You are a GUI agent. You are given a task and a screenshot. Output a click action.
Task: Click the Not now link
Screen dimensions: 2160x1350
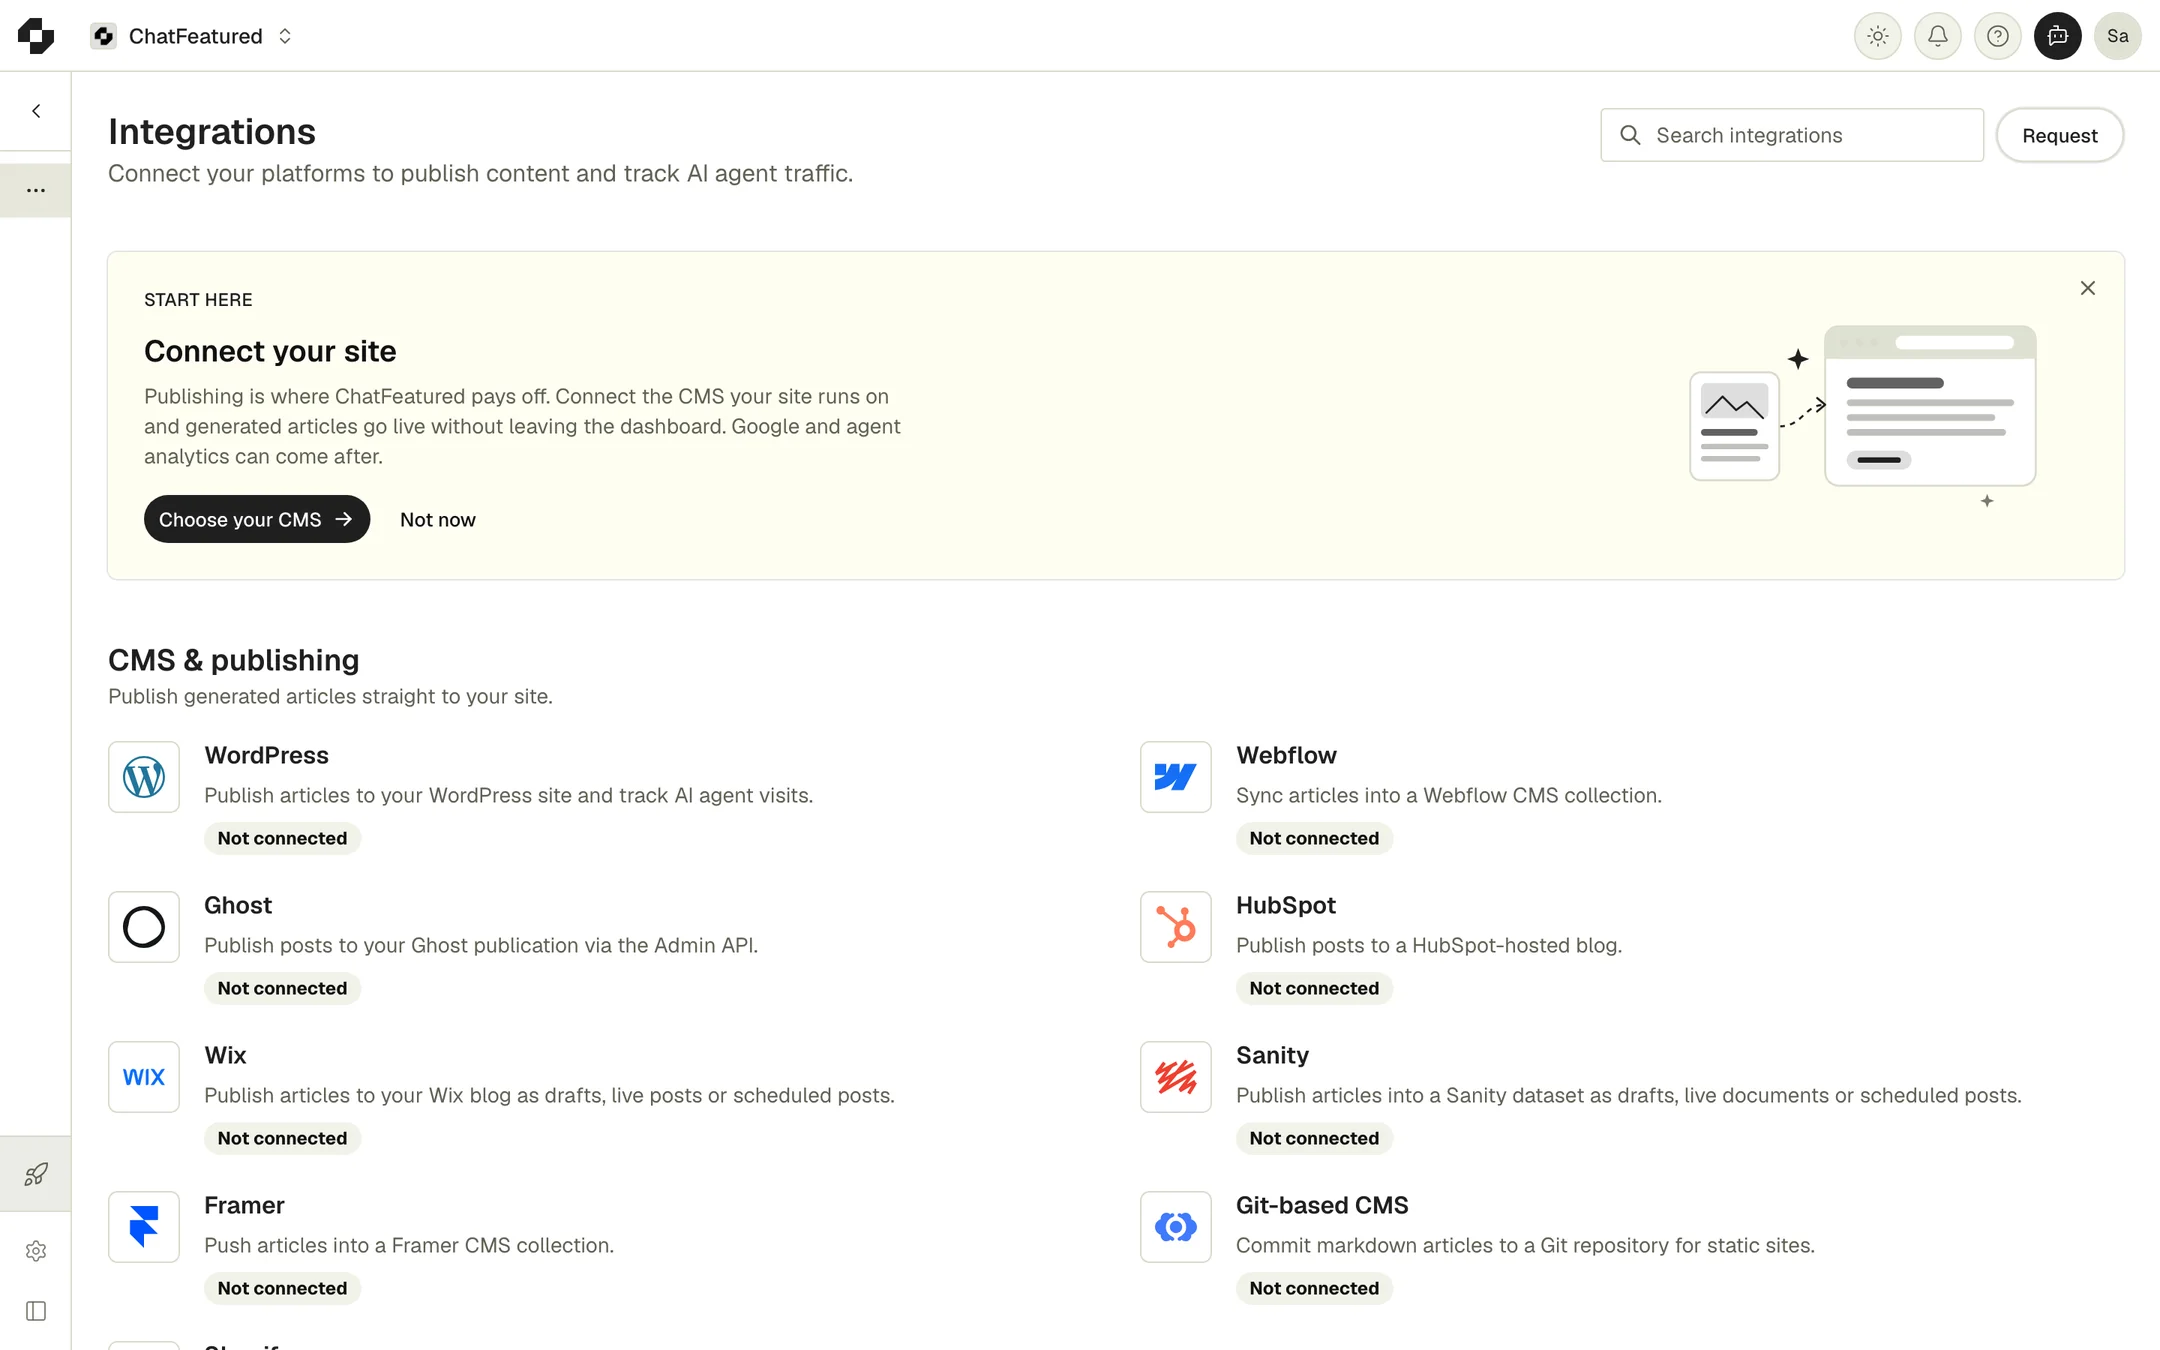(437, 519)
